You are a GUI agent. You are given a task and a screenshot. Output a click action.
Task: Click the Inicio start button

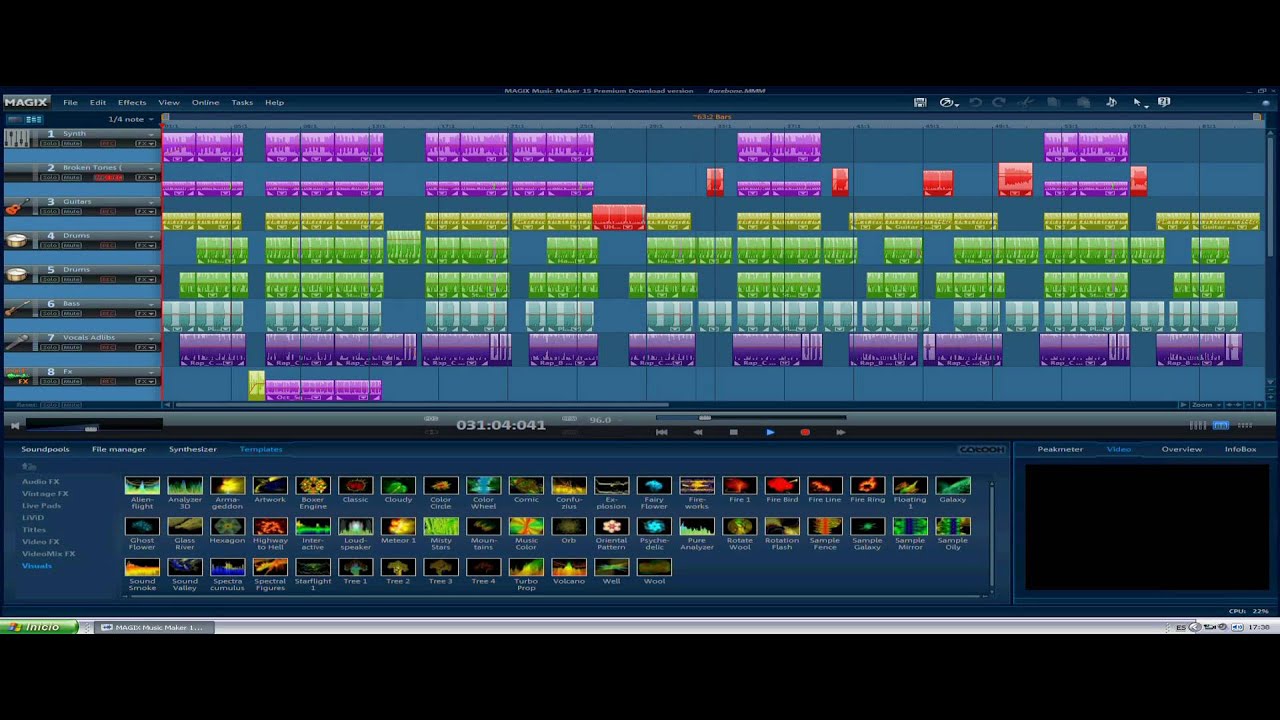click(37, 627)
